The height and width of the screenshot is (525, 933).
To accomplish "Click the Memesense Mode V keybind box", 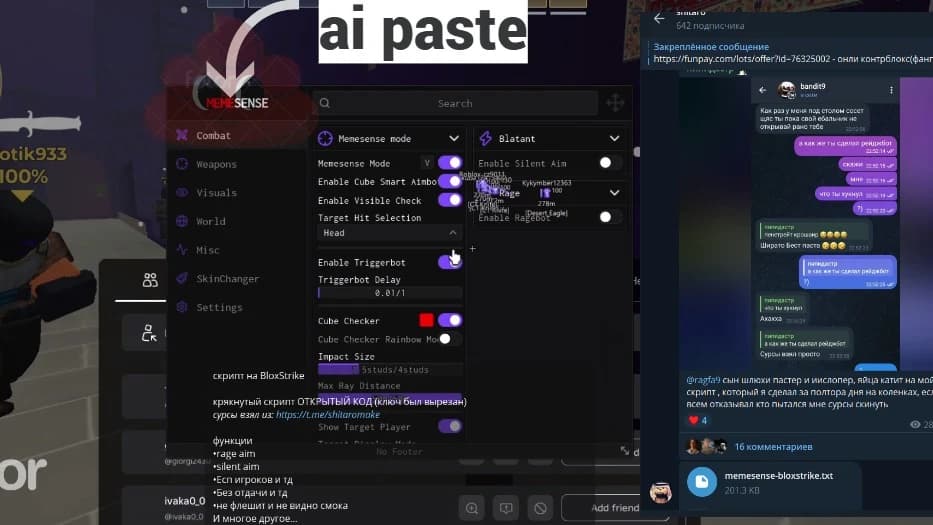I will pos(427,162).
